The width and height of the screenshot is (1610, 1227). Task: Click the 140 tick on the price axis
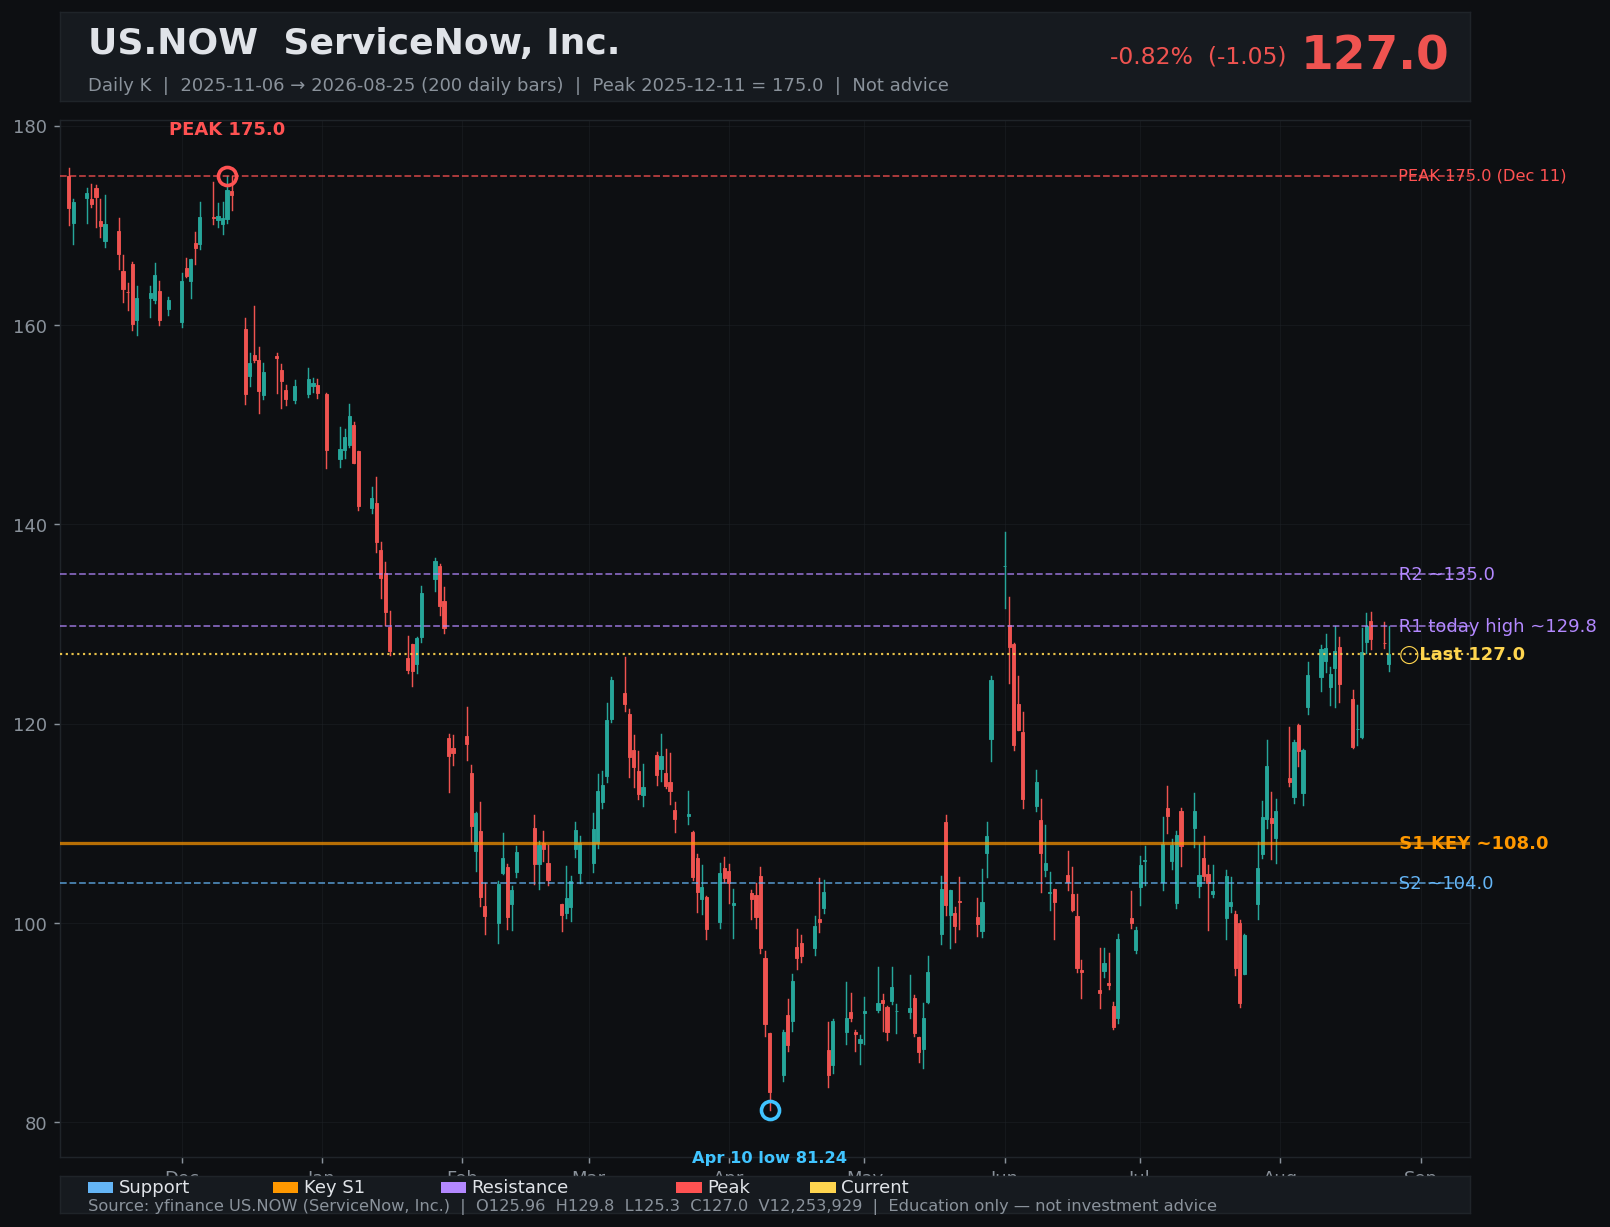tap(31, 525)
